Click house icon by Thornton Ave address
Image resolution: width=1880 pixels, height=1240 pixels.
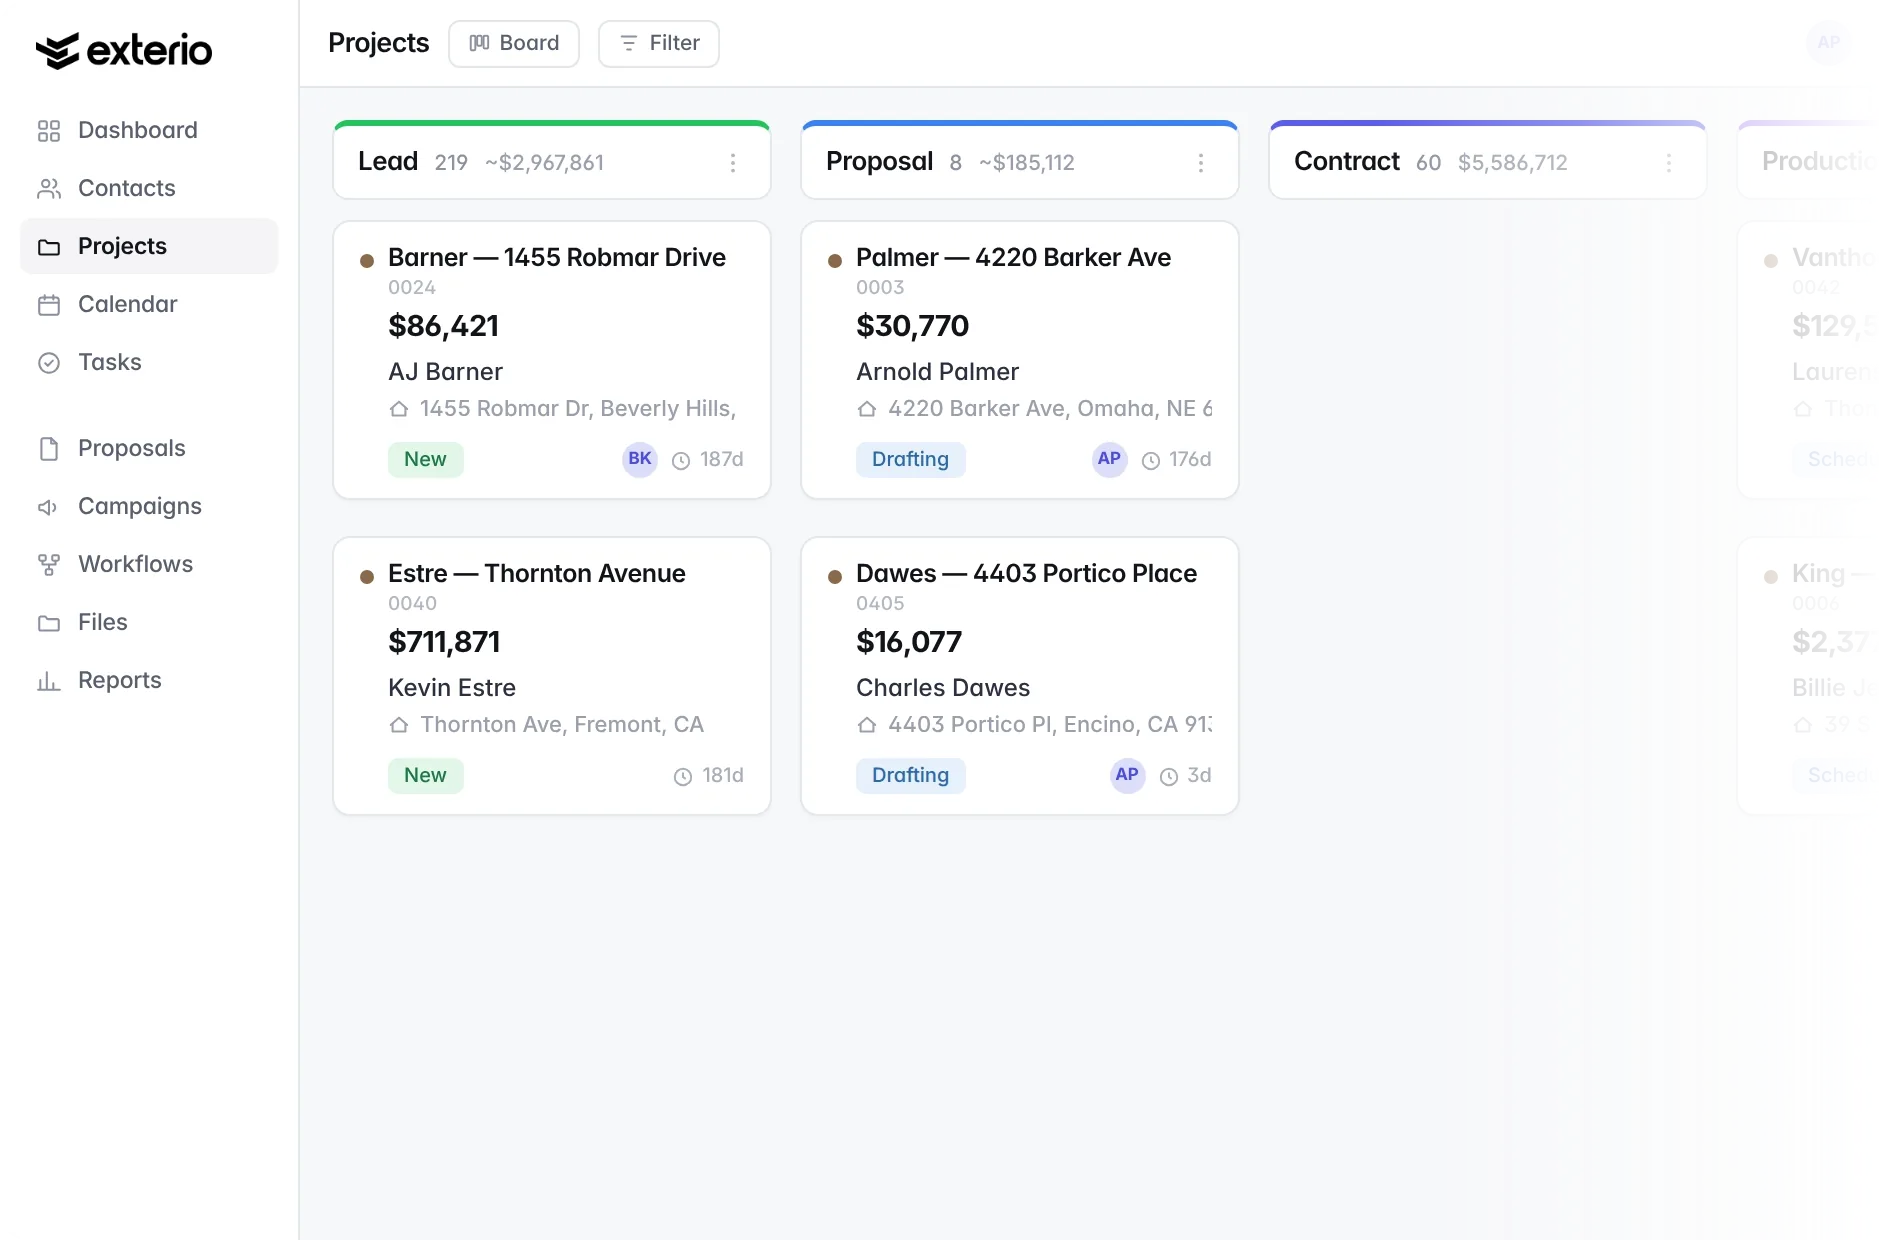(x=399, y=725)
